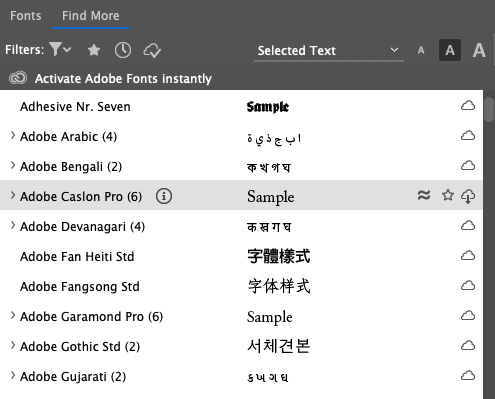Expand Adobe Devanagari font family
This screenshot has width=495, height=399.
13,225
